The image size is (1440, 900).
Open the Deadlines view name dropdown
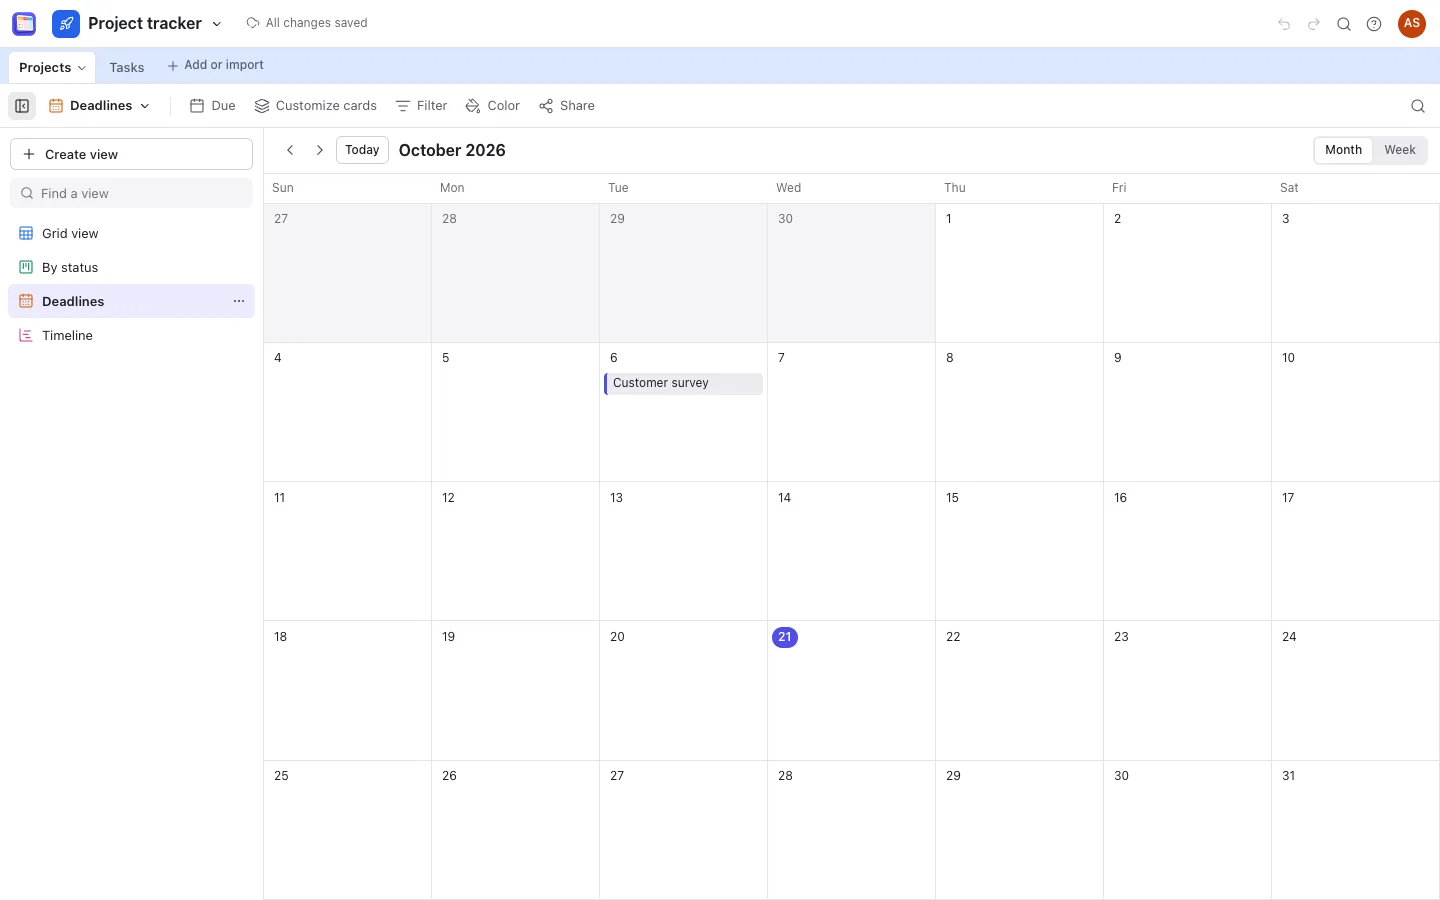tap(100, 106)
